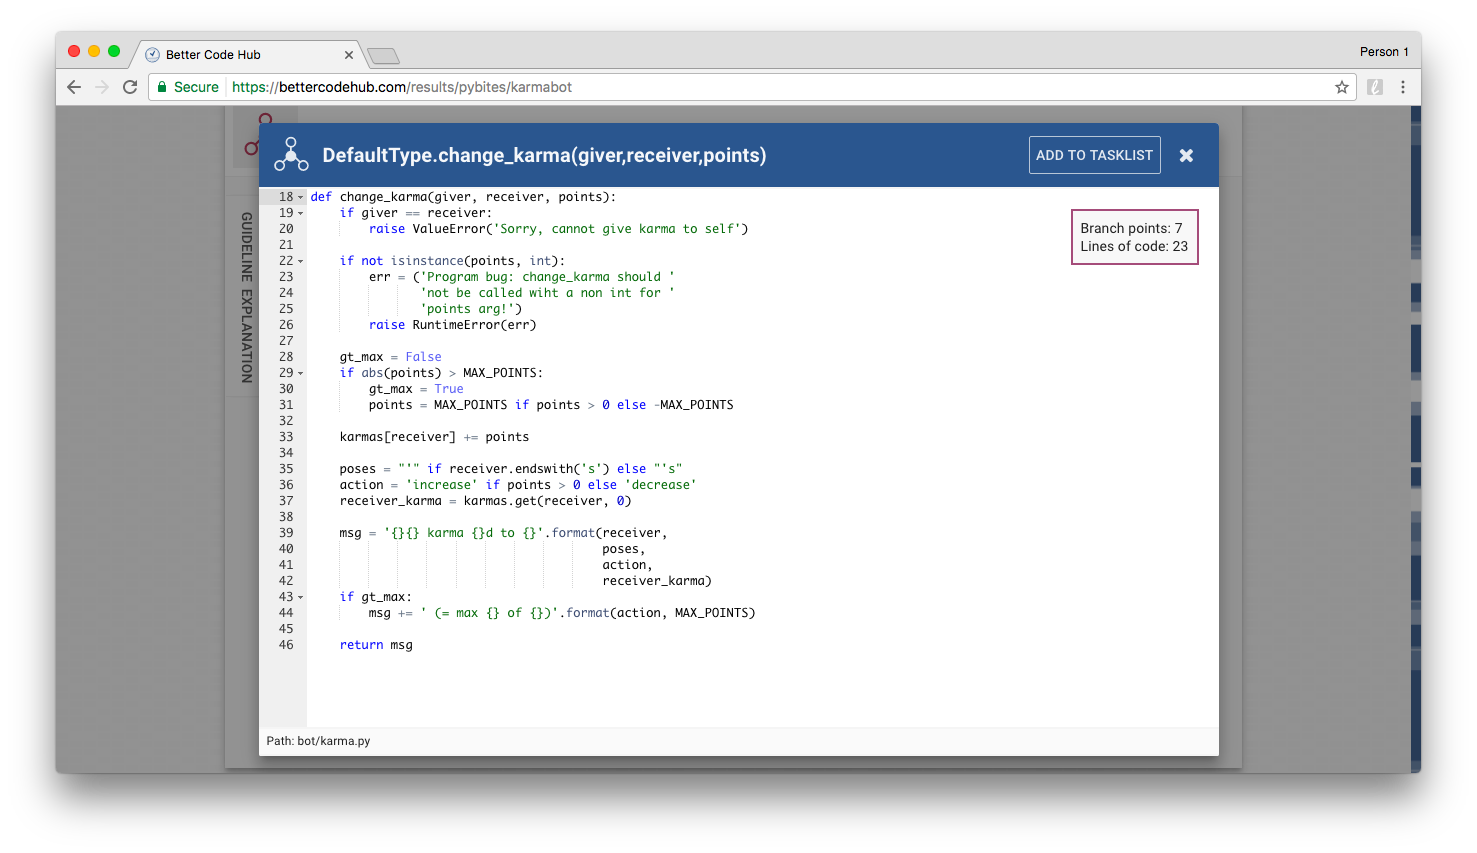The image size is (1477, 853).
Task: Collapse the giver equals receiver block at line 19
Action: (299, 213)
